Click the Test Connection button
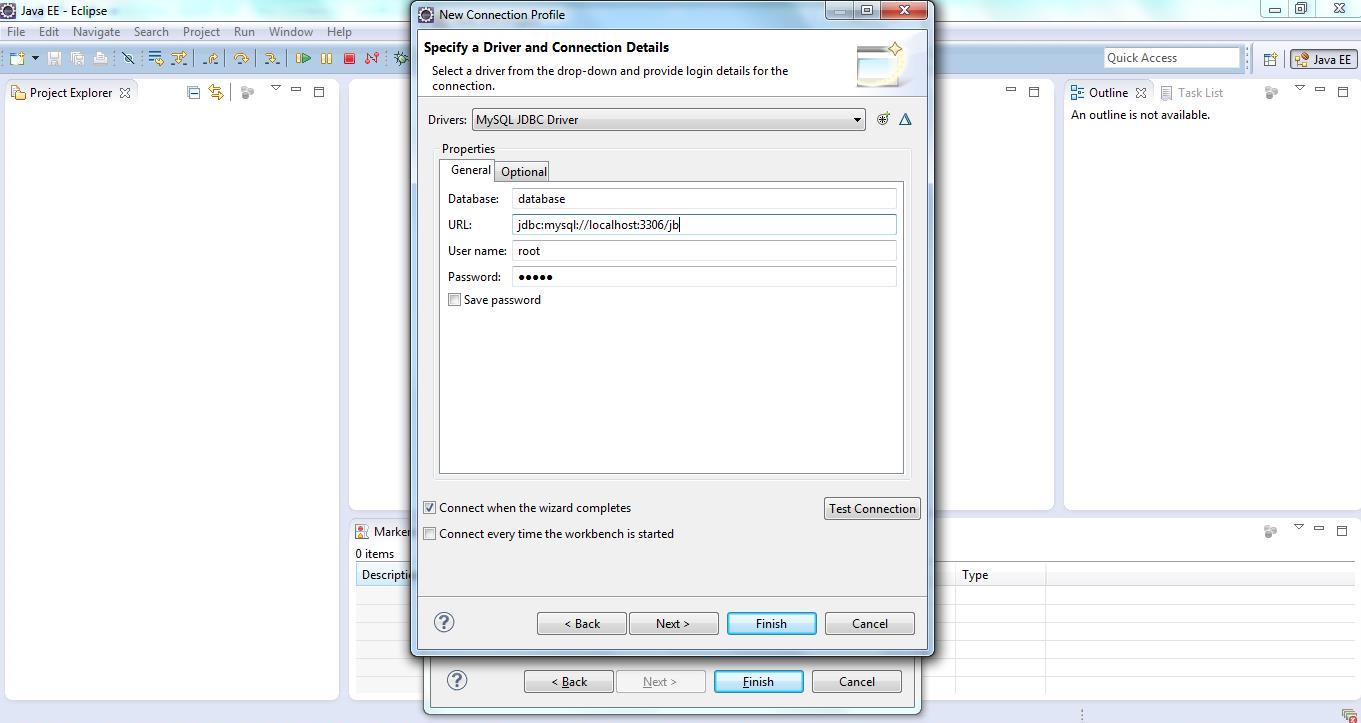 pyautogui.click(x=872, y=508)
